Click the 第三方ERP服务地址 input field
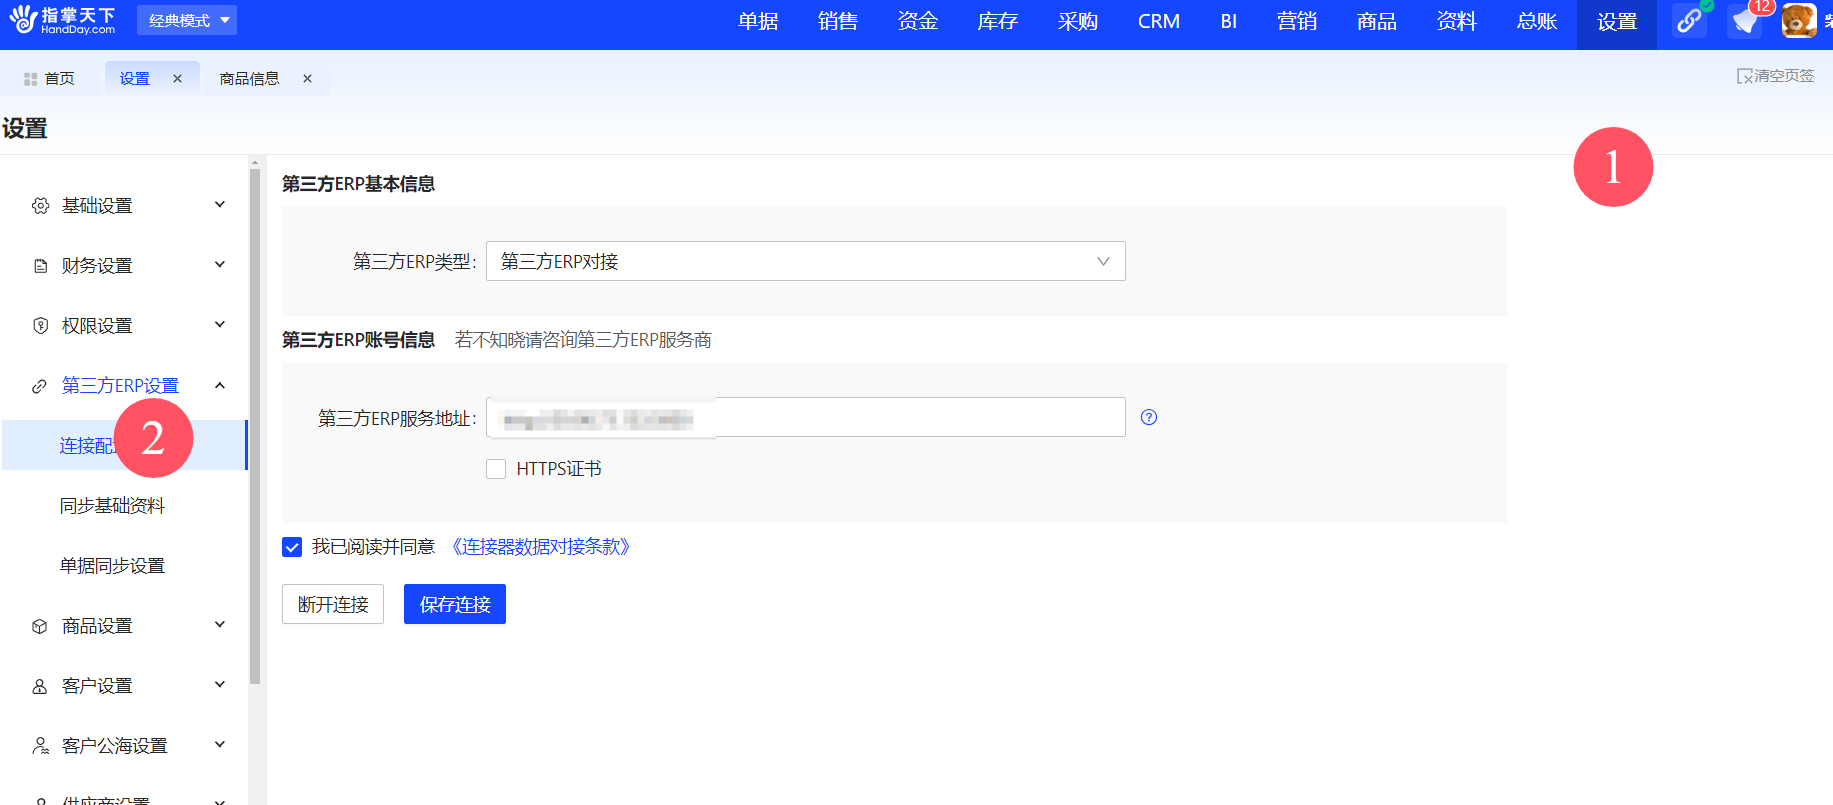 point(806,417)
